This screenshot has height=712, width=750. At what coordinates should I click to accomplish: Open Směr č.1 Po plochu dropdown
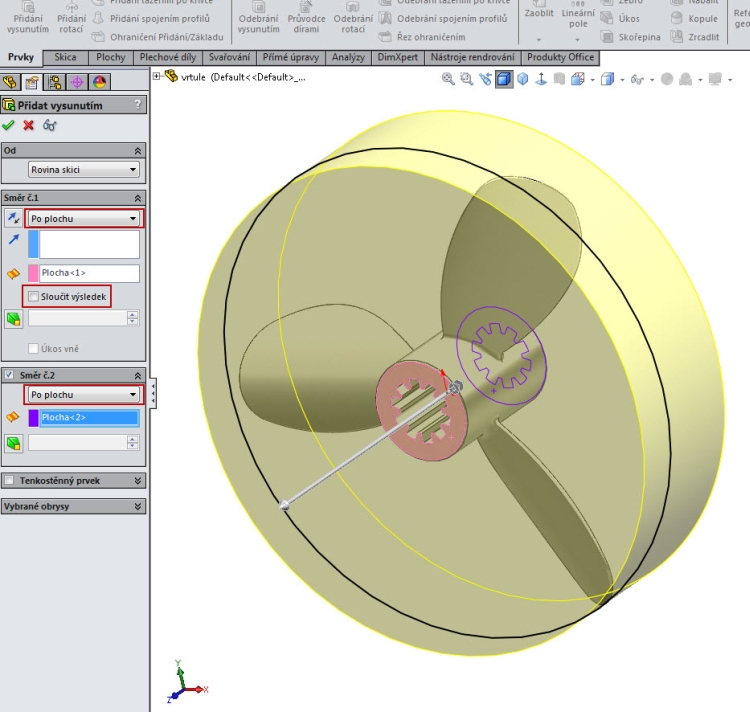click(84, 219)
